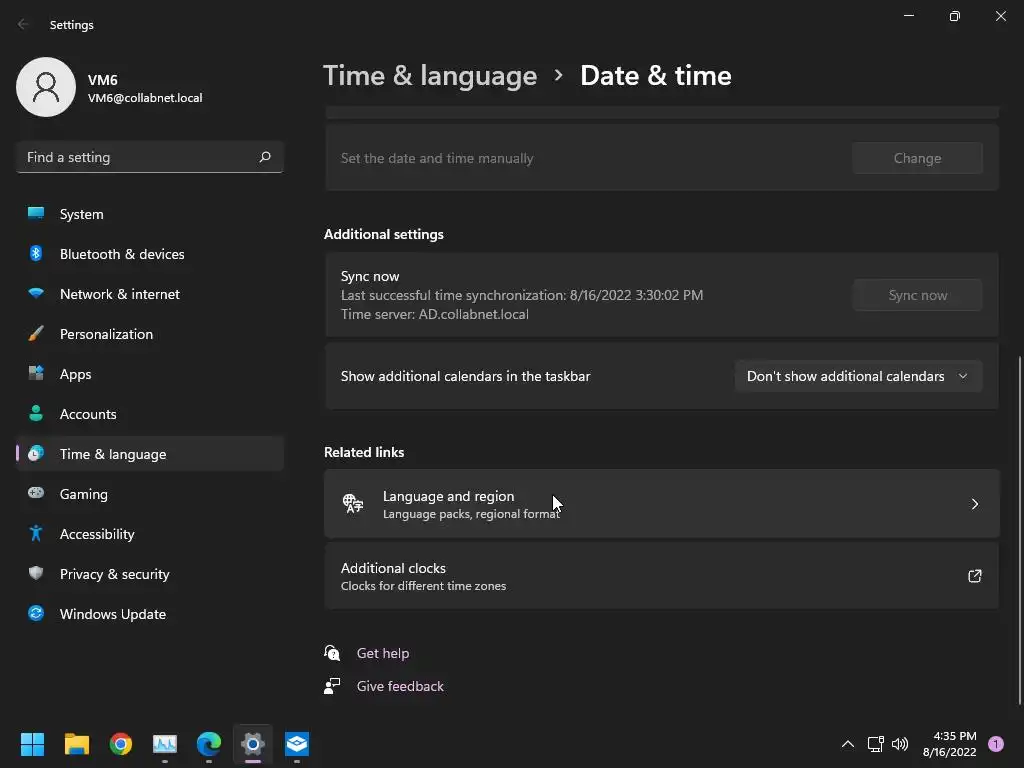Open Additional clocks for time zones

click(662, 576)
